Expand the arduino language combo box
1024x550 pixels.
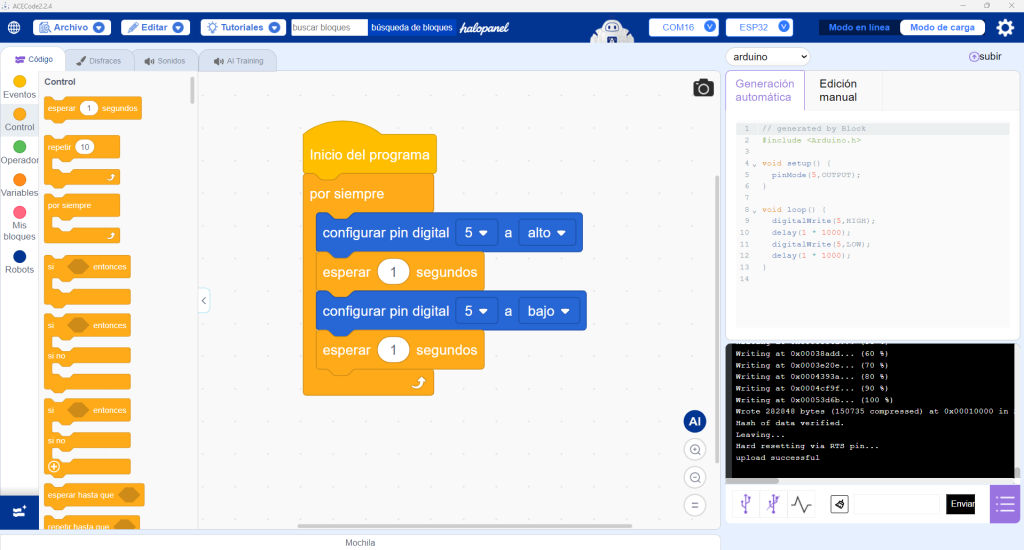pos(768,57)
